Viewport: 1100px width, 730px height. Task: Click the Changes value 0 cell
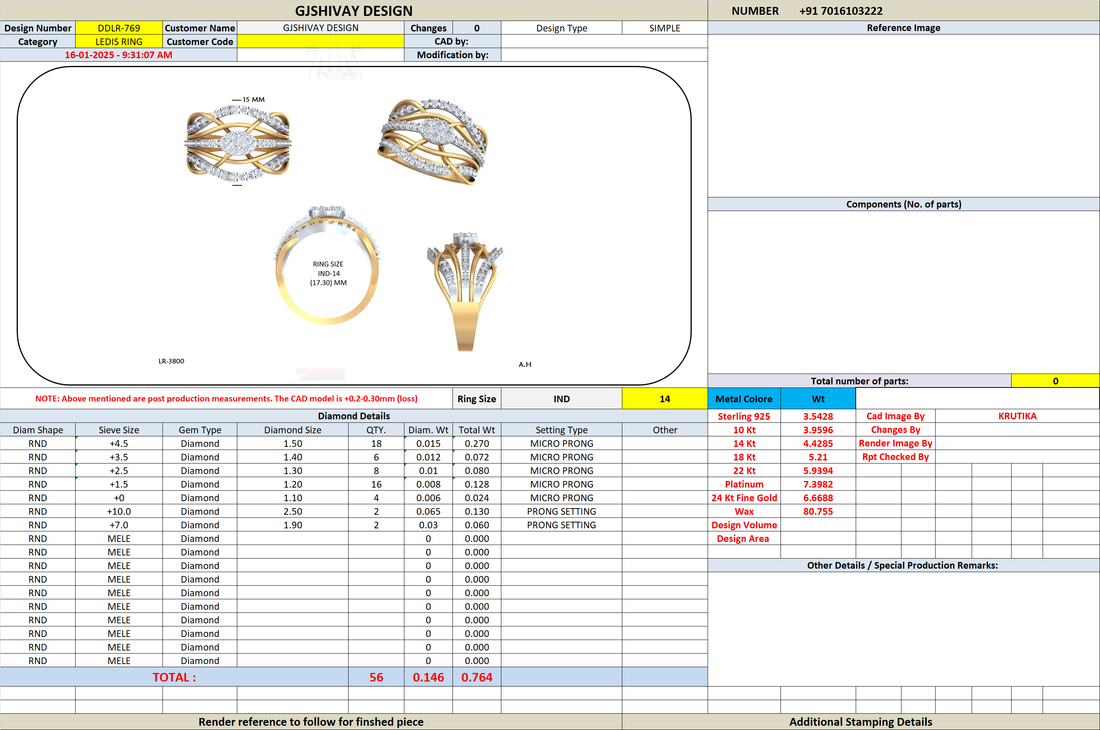point(476,28)
